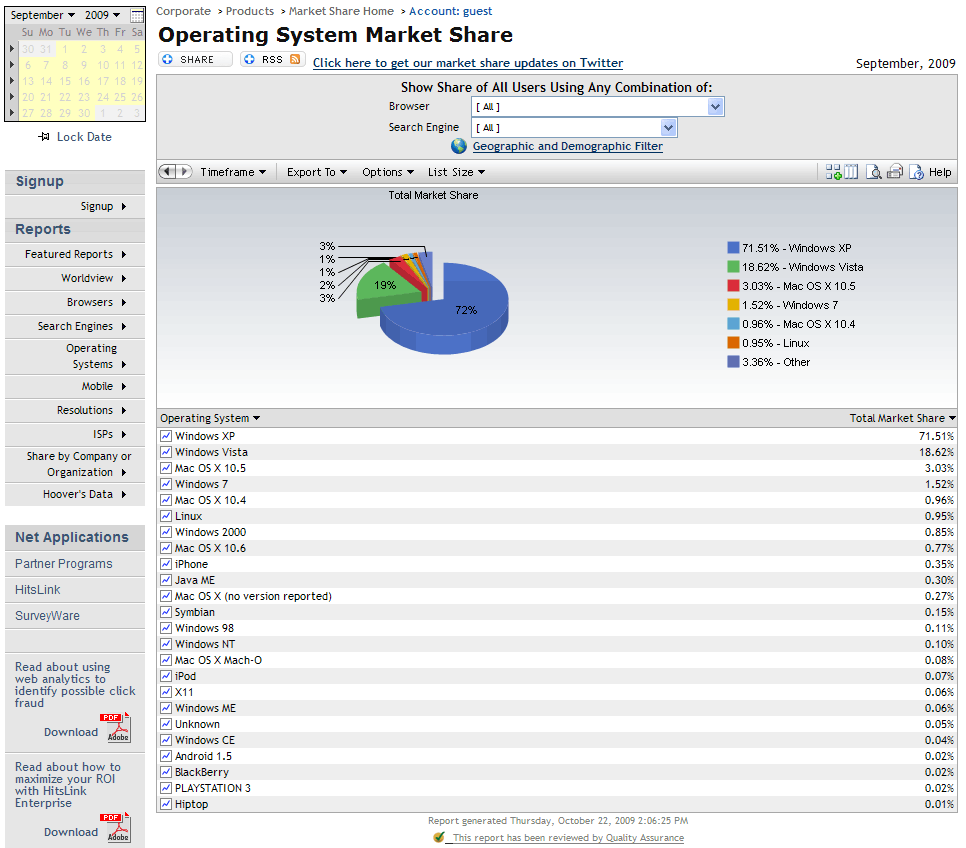Open the List Size dropdown menu
Viewport: 966px width, 848px height.
457,172
